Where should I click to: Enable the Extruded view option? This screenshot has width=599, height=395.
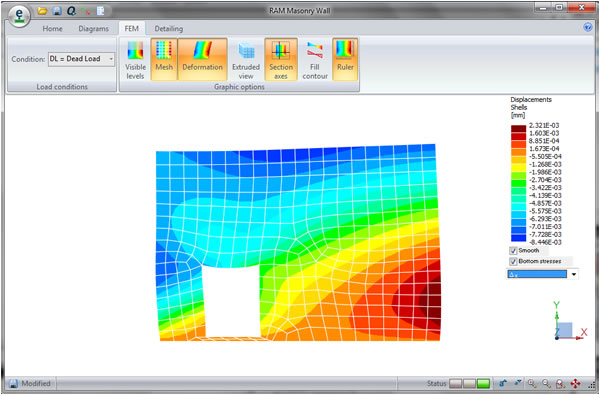[x=246, y=60]
